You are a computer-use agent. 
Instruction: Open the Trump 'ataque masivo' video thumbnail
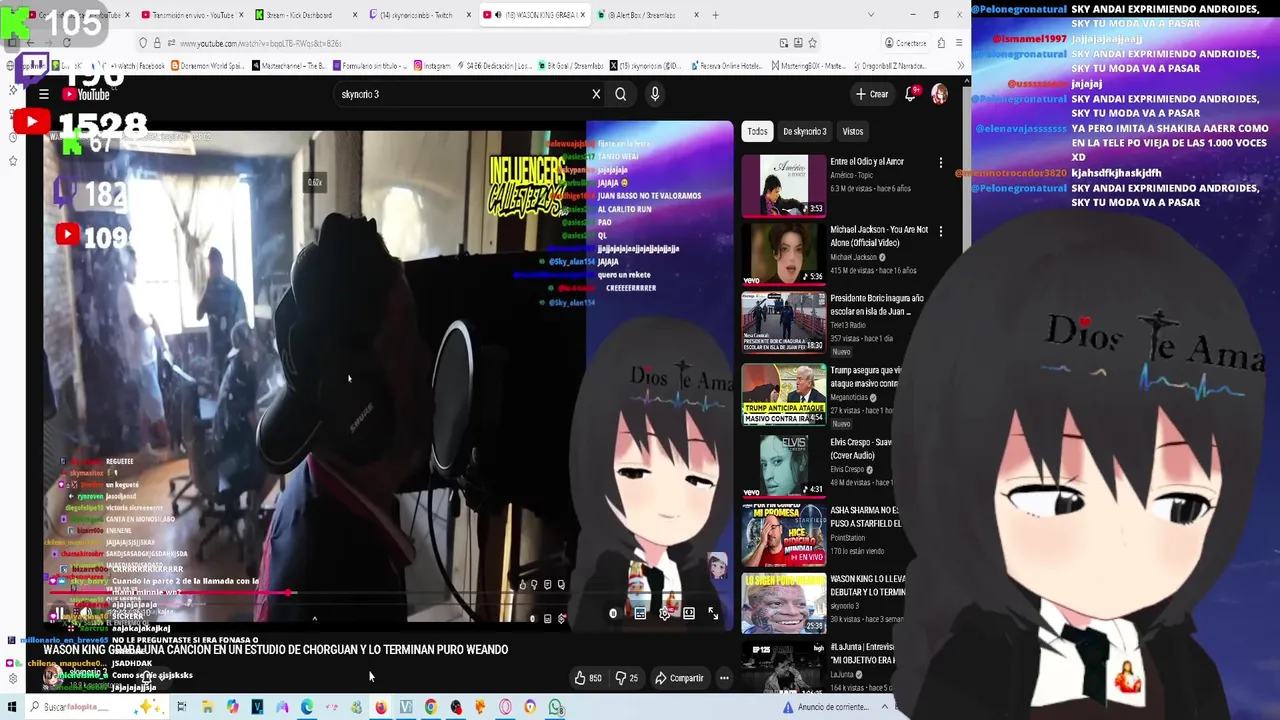tap(784, 394)
